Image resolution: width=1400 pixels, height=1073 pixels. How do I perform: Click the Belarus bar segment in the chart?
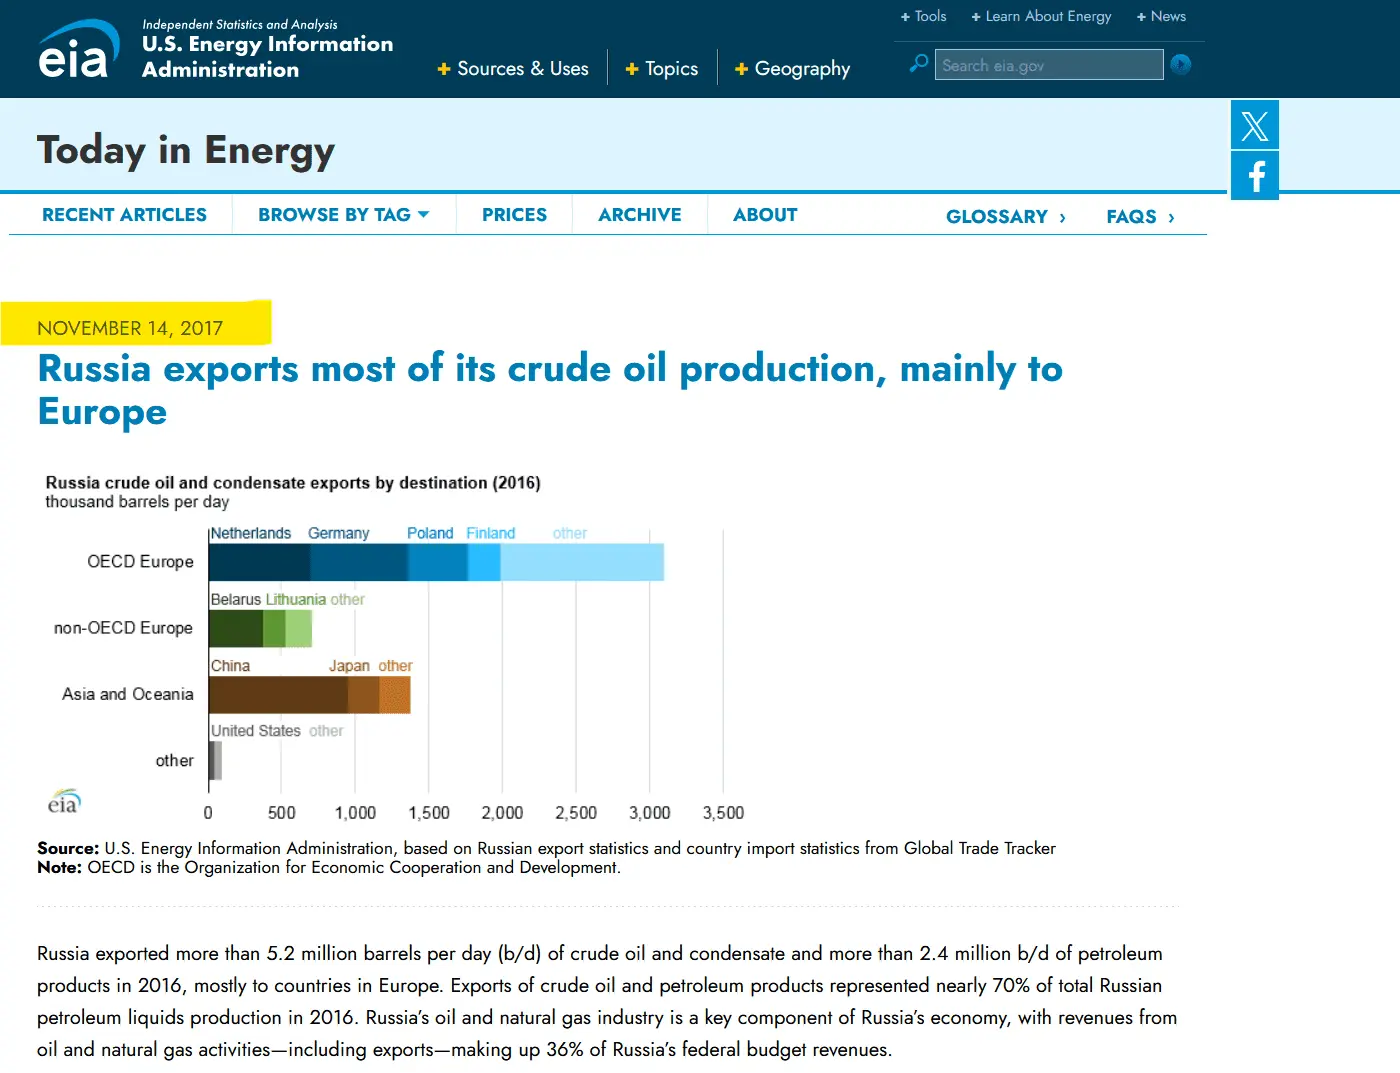(236, 628)
